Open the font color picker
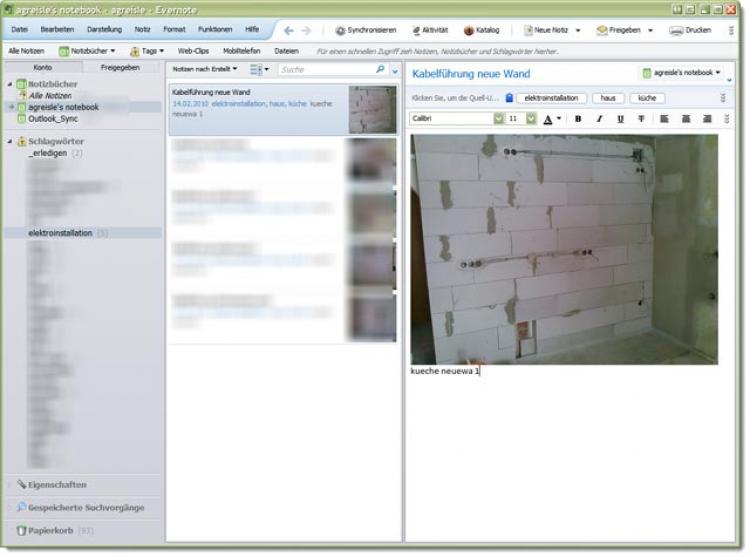The height and width of the screenshot is (557, 750). click(552, 118)
